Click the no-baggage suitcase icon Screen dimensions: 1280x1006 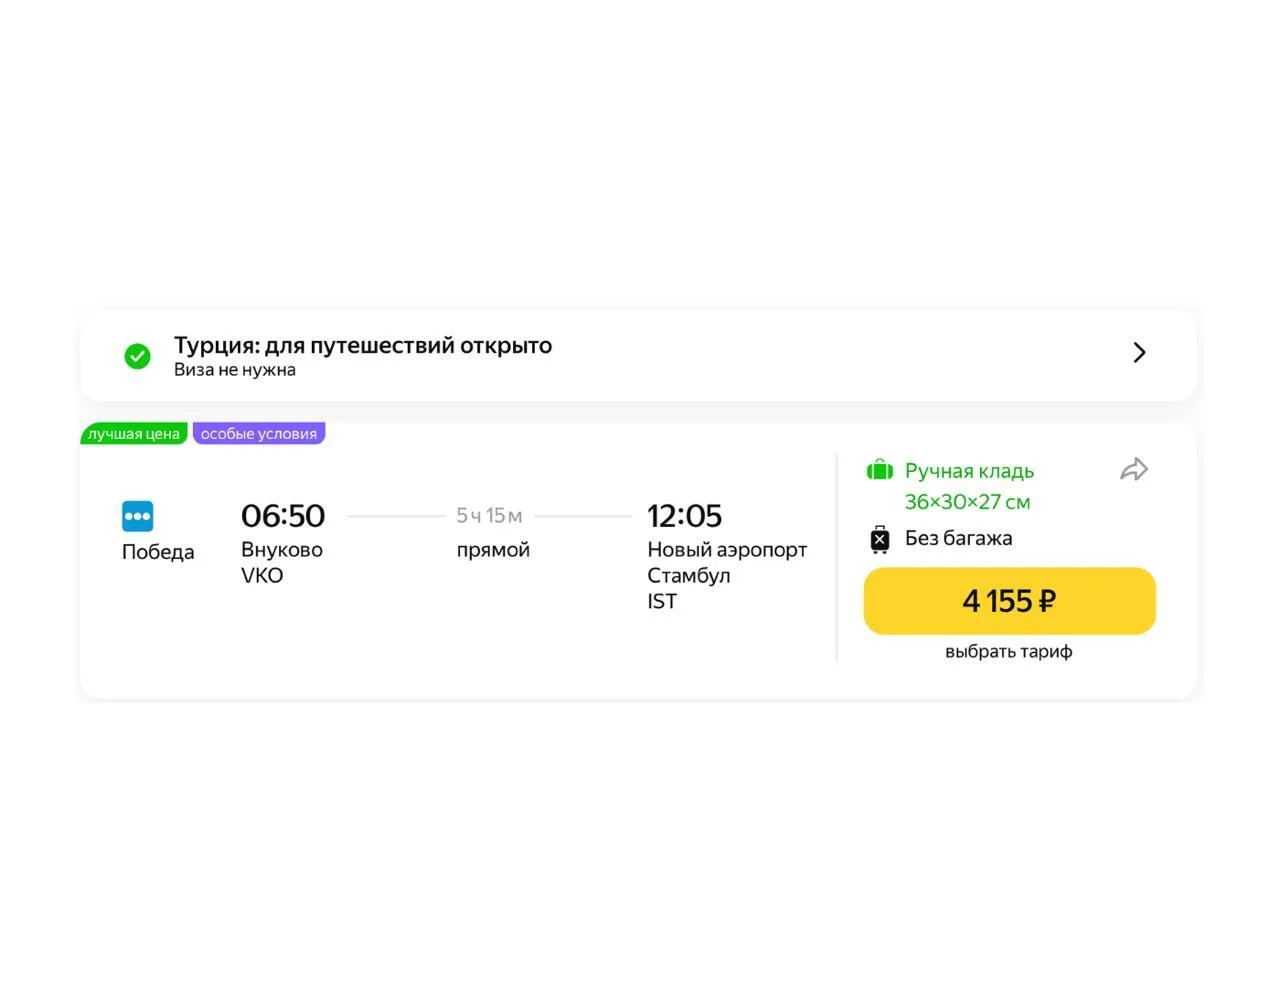point(880,539)
